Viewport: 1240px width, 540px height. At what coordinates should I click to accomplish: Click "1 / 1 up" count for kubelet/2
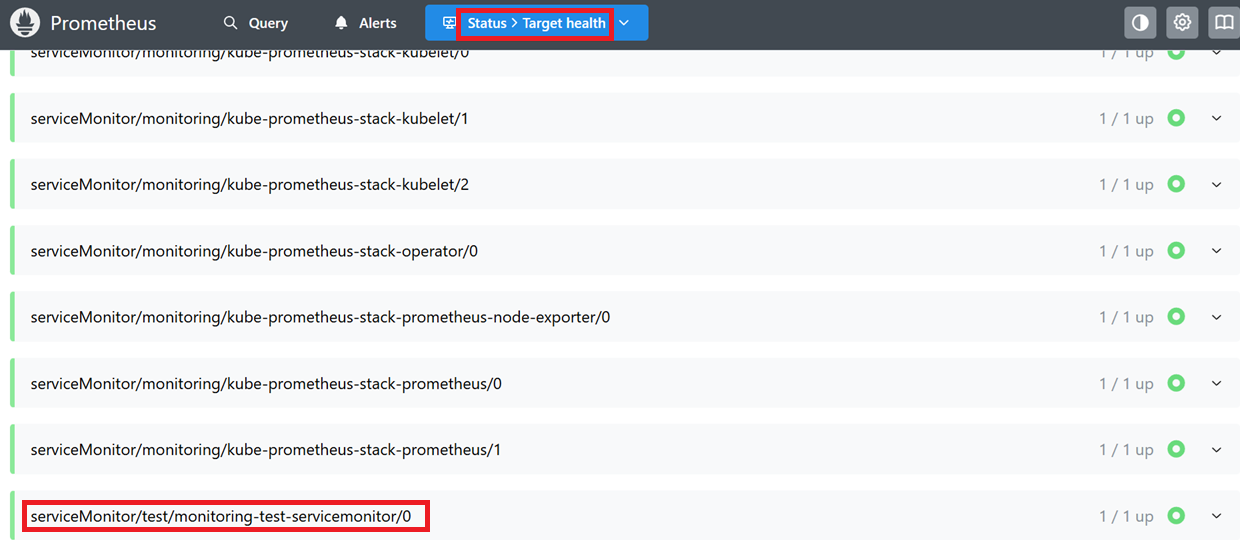[1126, 185]
